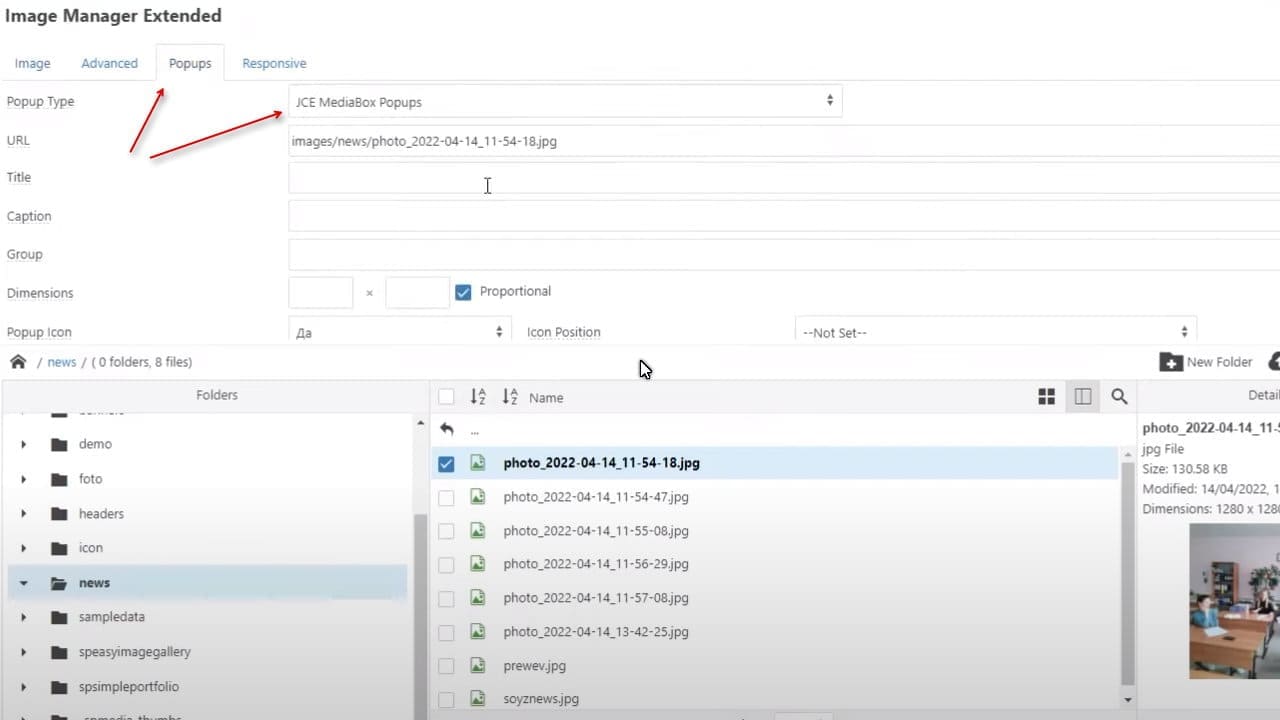Open the Popup Type dropdown
Viewport: 1280px width, 720px height.
point(565,101)
